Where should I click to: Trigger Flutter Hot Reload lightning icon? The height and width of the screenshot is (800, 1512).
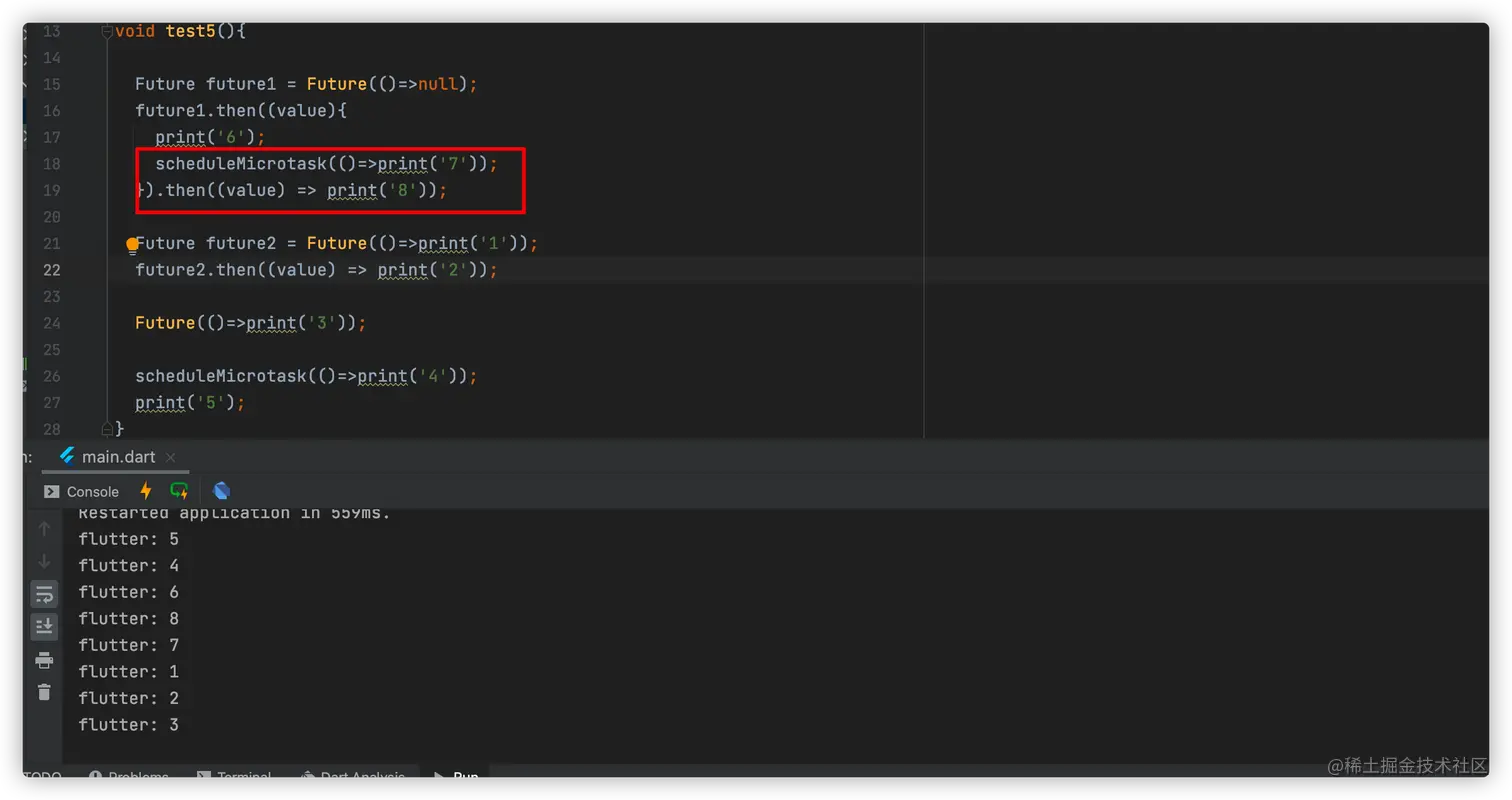146,491
